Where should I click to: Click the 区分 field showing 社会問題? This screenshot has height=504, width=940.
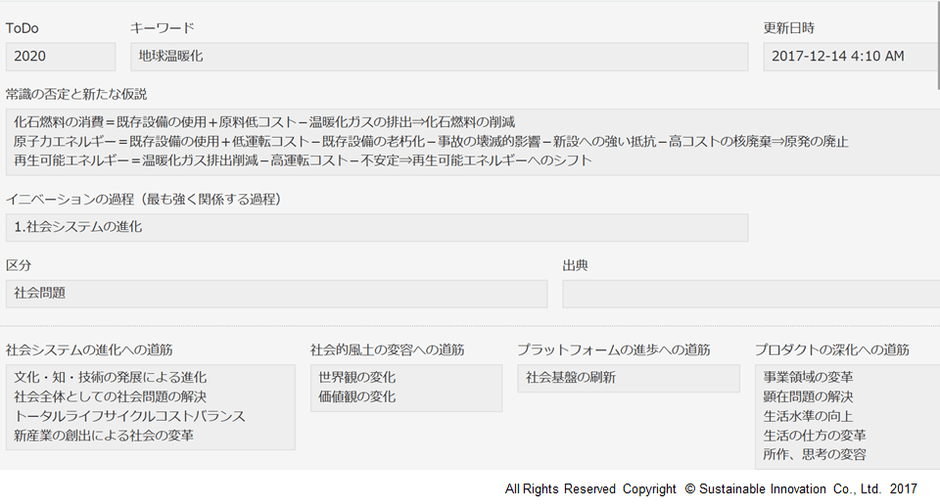276,294
